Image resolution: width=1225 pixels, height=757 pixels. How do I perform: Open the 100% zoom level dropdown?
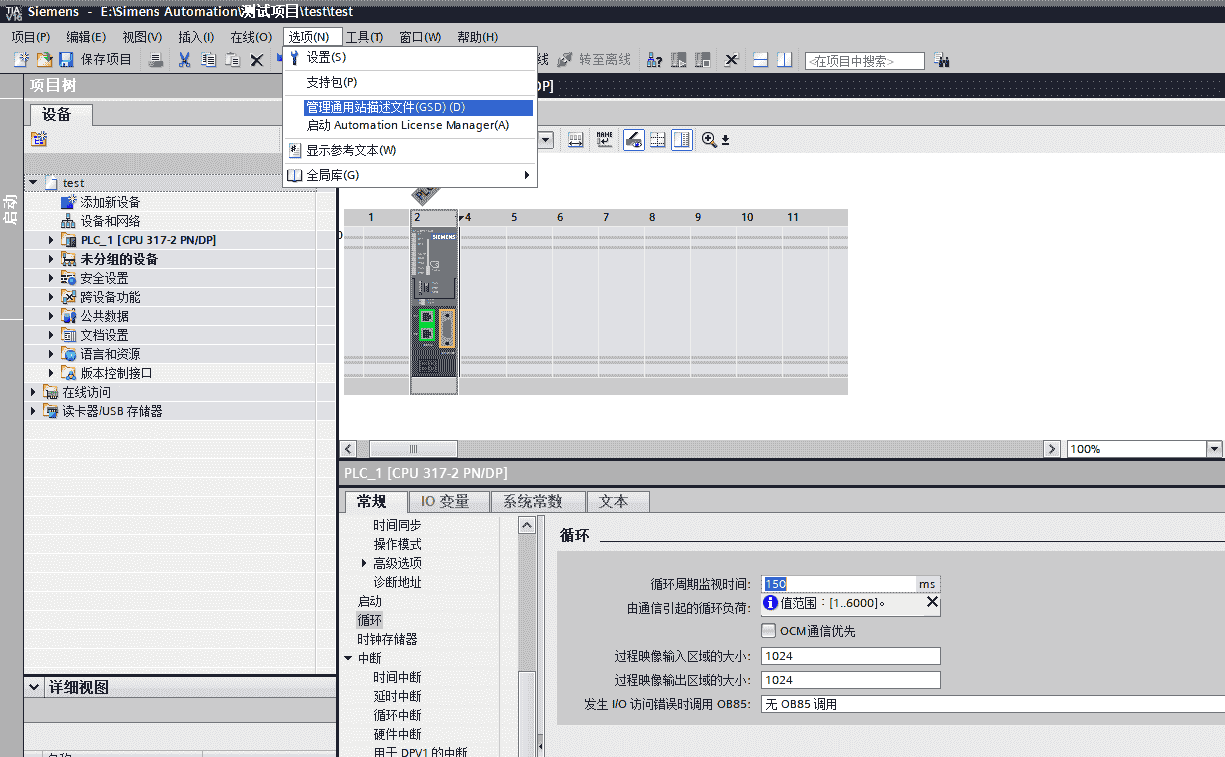point(1214,449)
